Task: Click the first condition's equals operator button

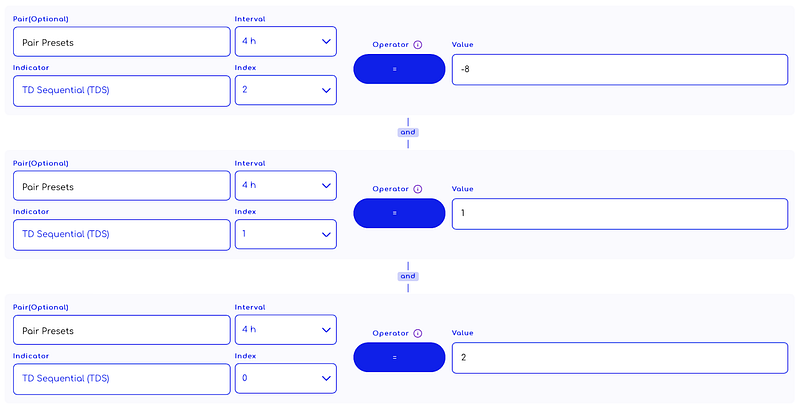Action: point(399,69)
